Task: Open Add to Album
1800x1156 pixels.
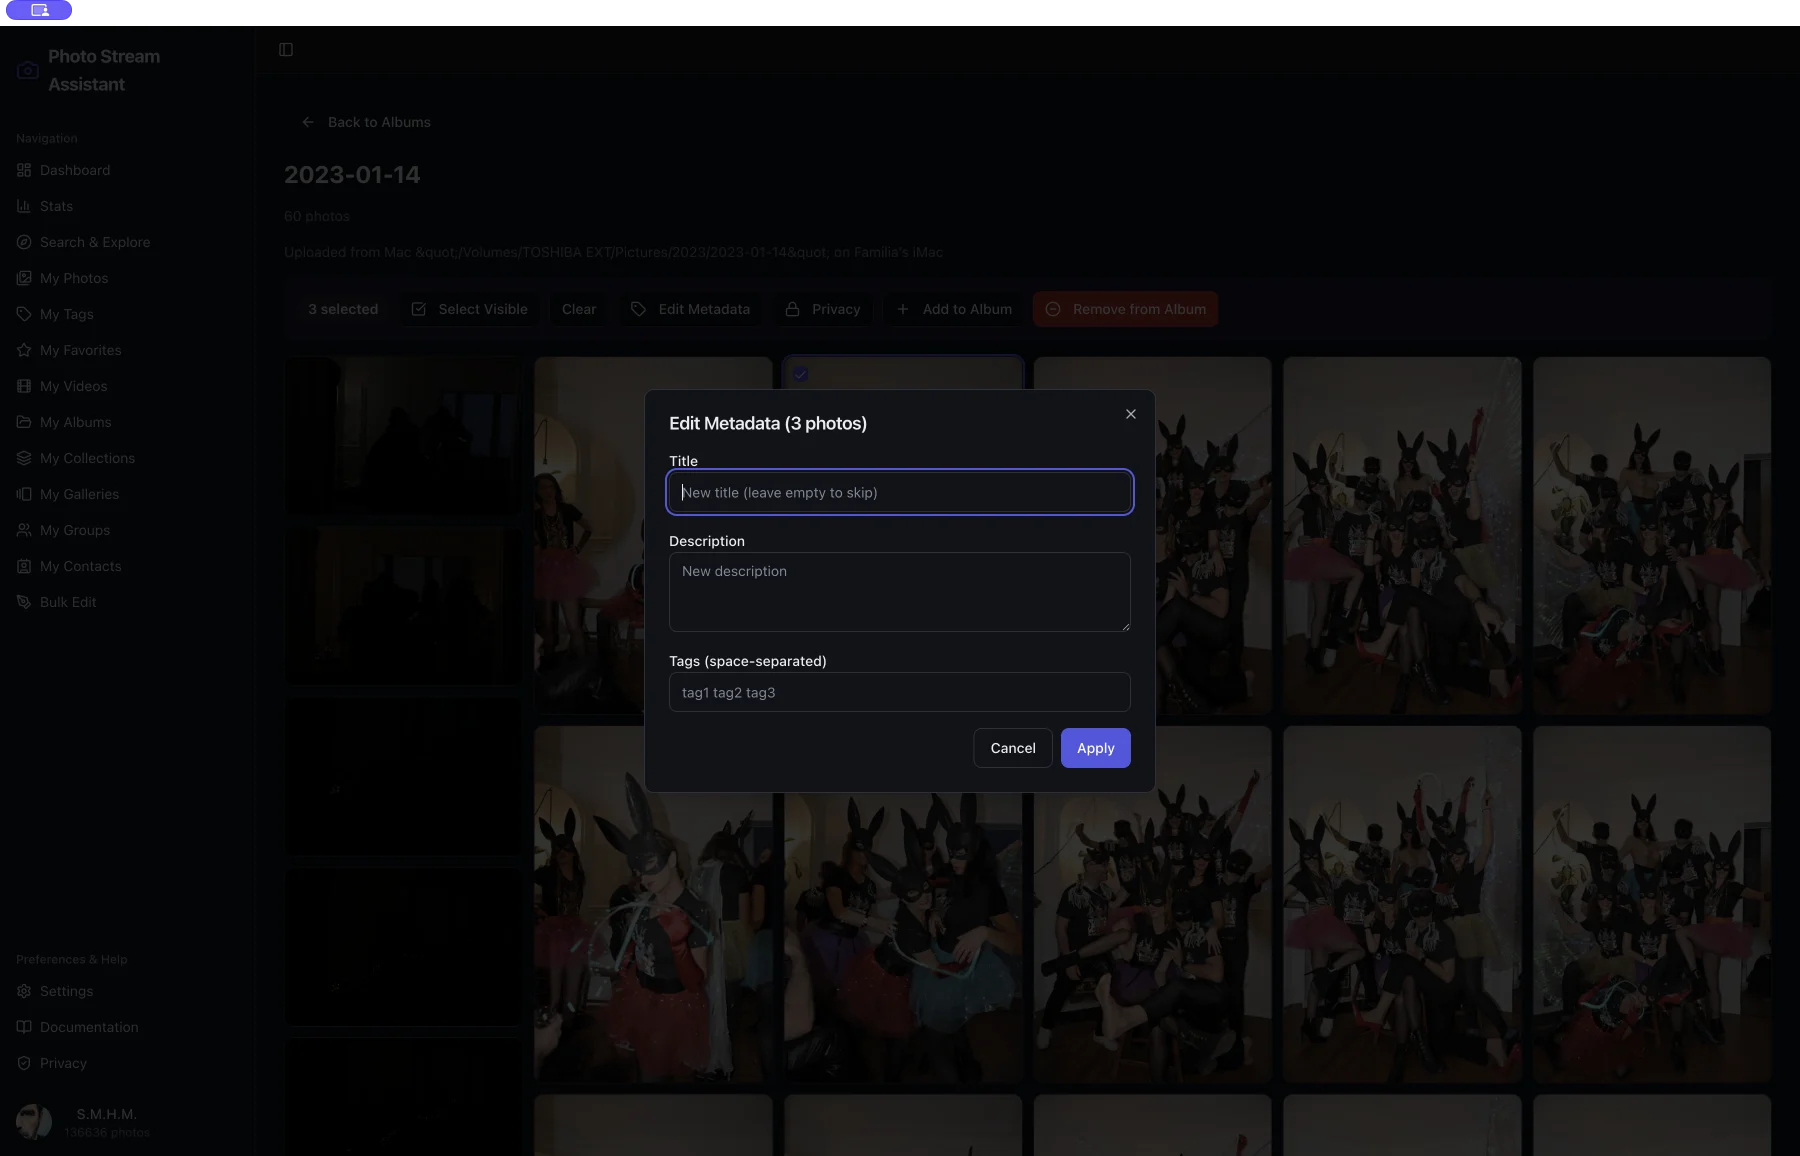Action: pos(953,309)
